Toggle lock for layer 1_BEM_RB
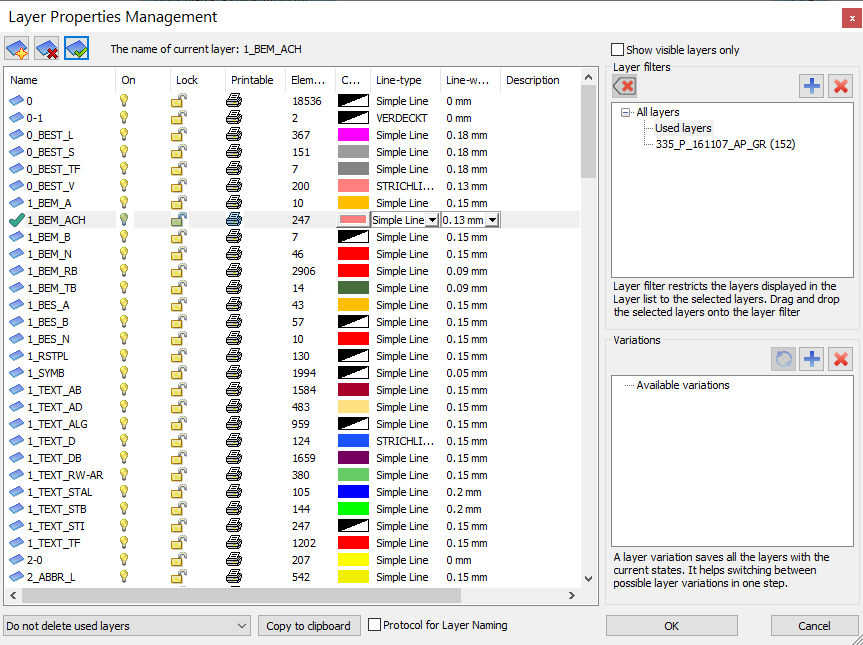This screenshot has height=645, width=863. point(179,271)
